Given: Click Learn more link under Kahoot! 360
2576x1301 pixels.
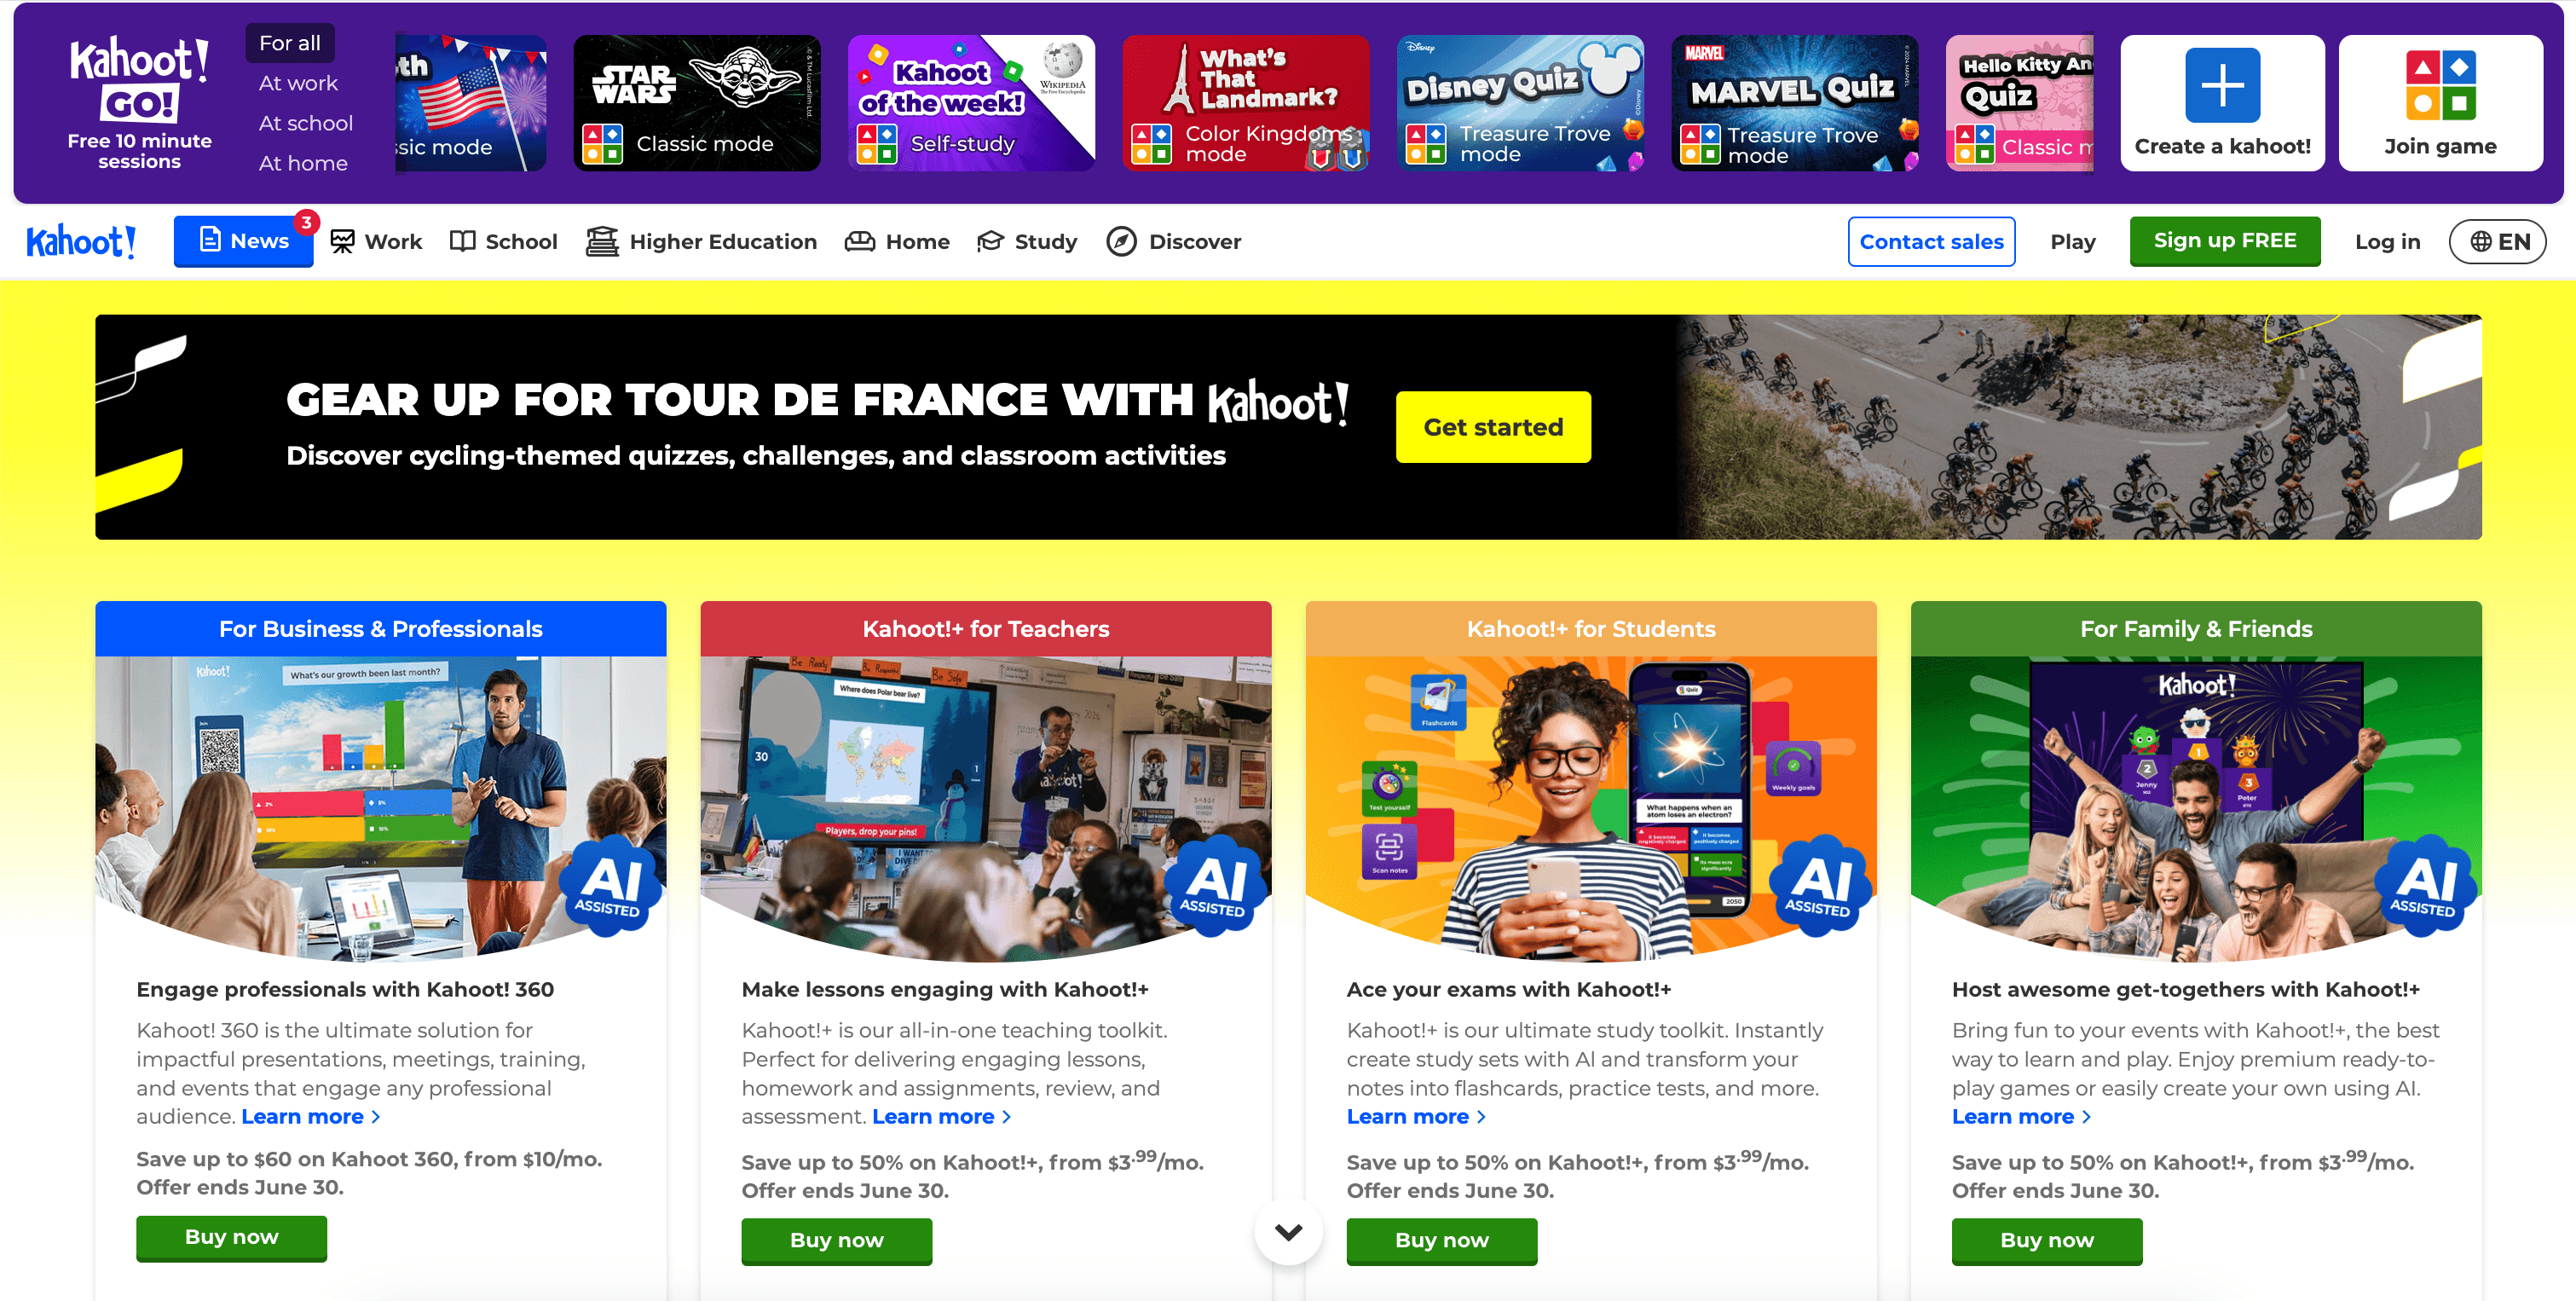Looking at the screenshot, I should pyautogui.click(x=311, y=1116).
